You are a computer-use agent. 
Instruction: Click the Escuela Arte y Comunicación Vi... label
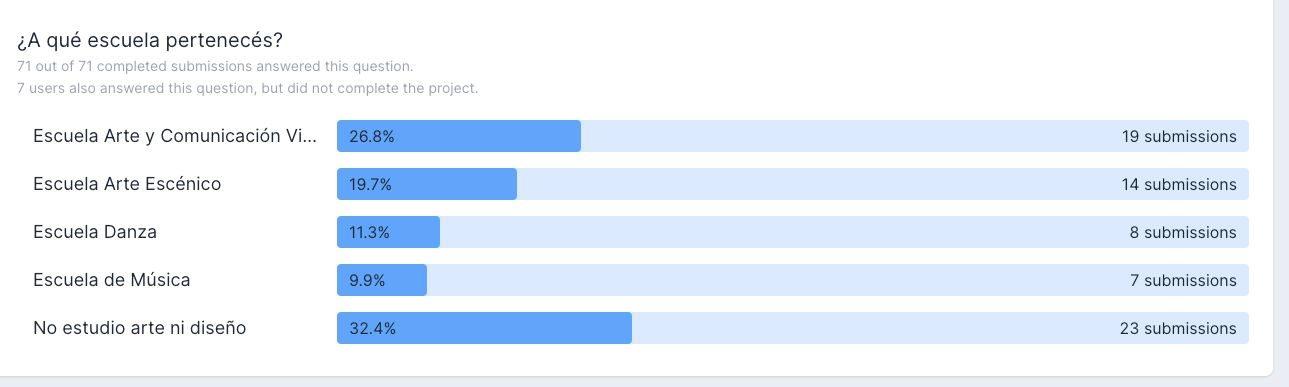176,136
